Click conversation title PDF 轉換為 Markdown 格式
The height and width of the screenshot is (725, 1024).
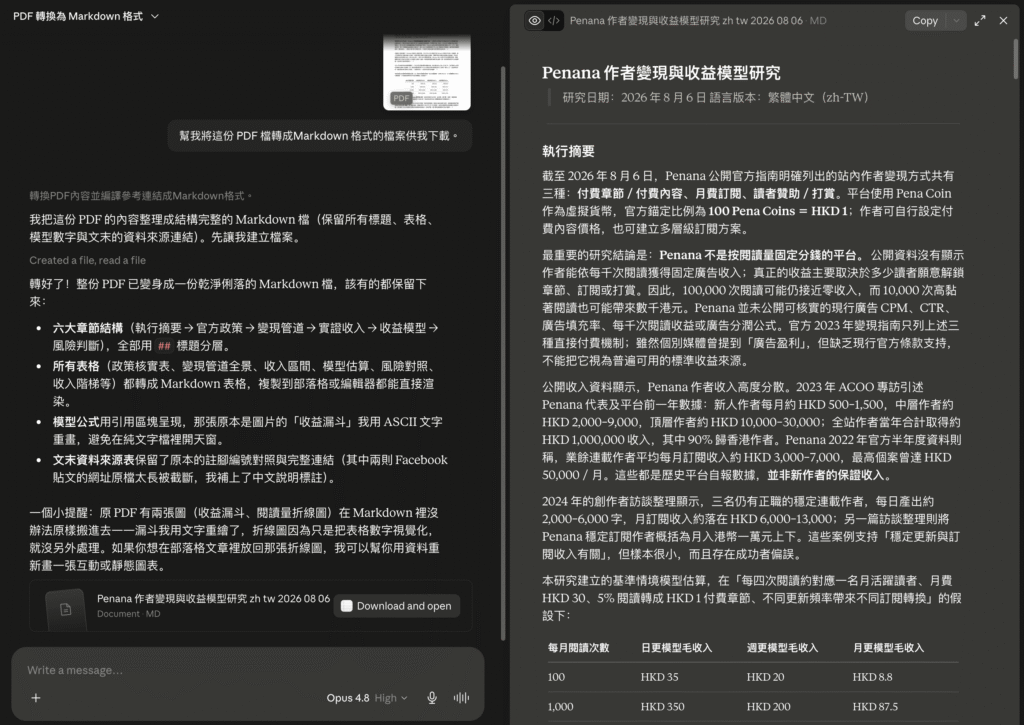[x=78, y=16]
